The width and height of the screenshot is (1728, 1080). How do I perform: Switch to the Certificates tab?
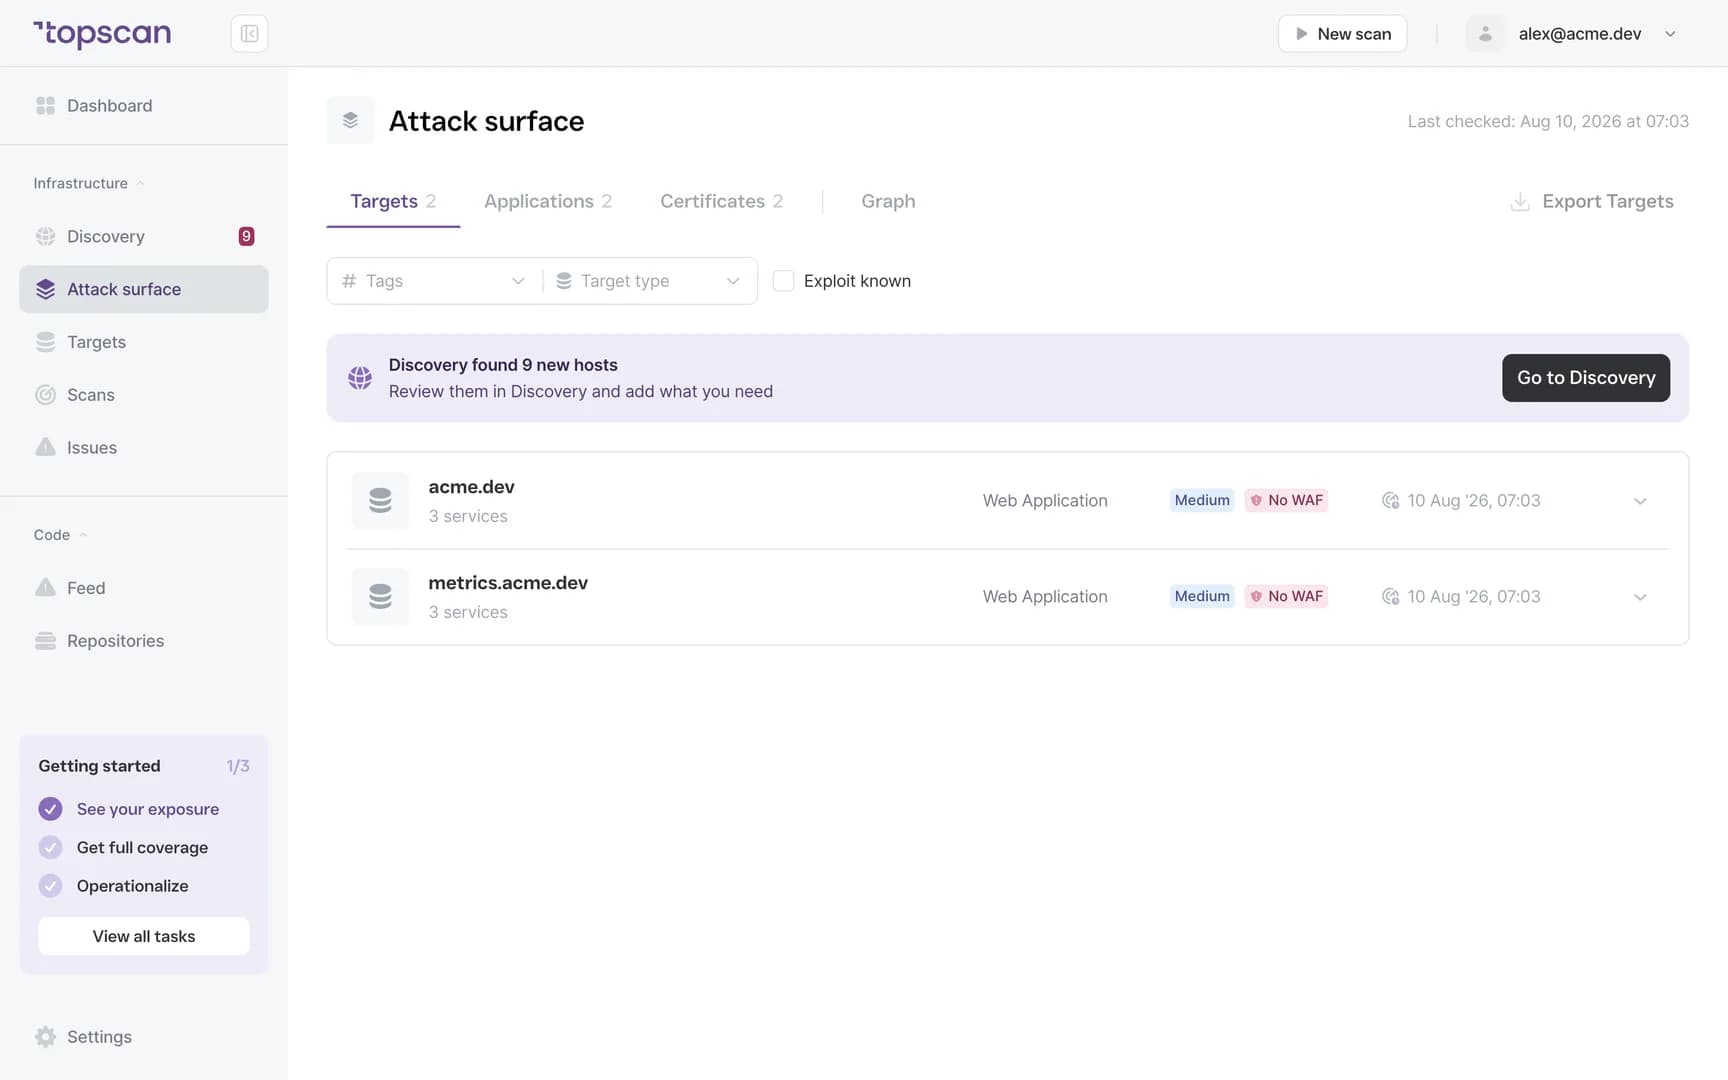click(722, 201)
